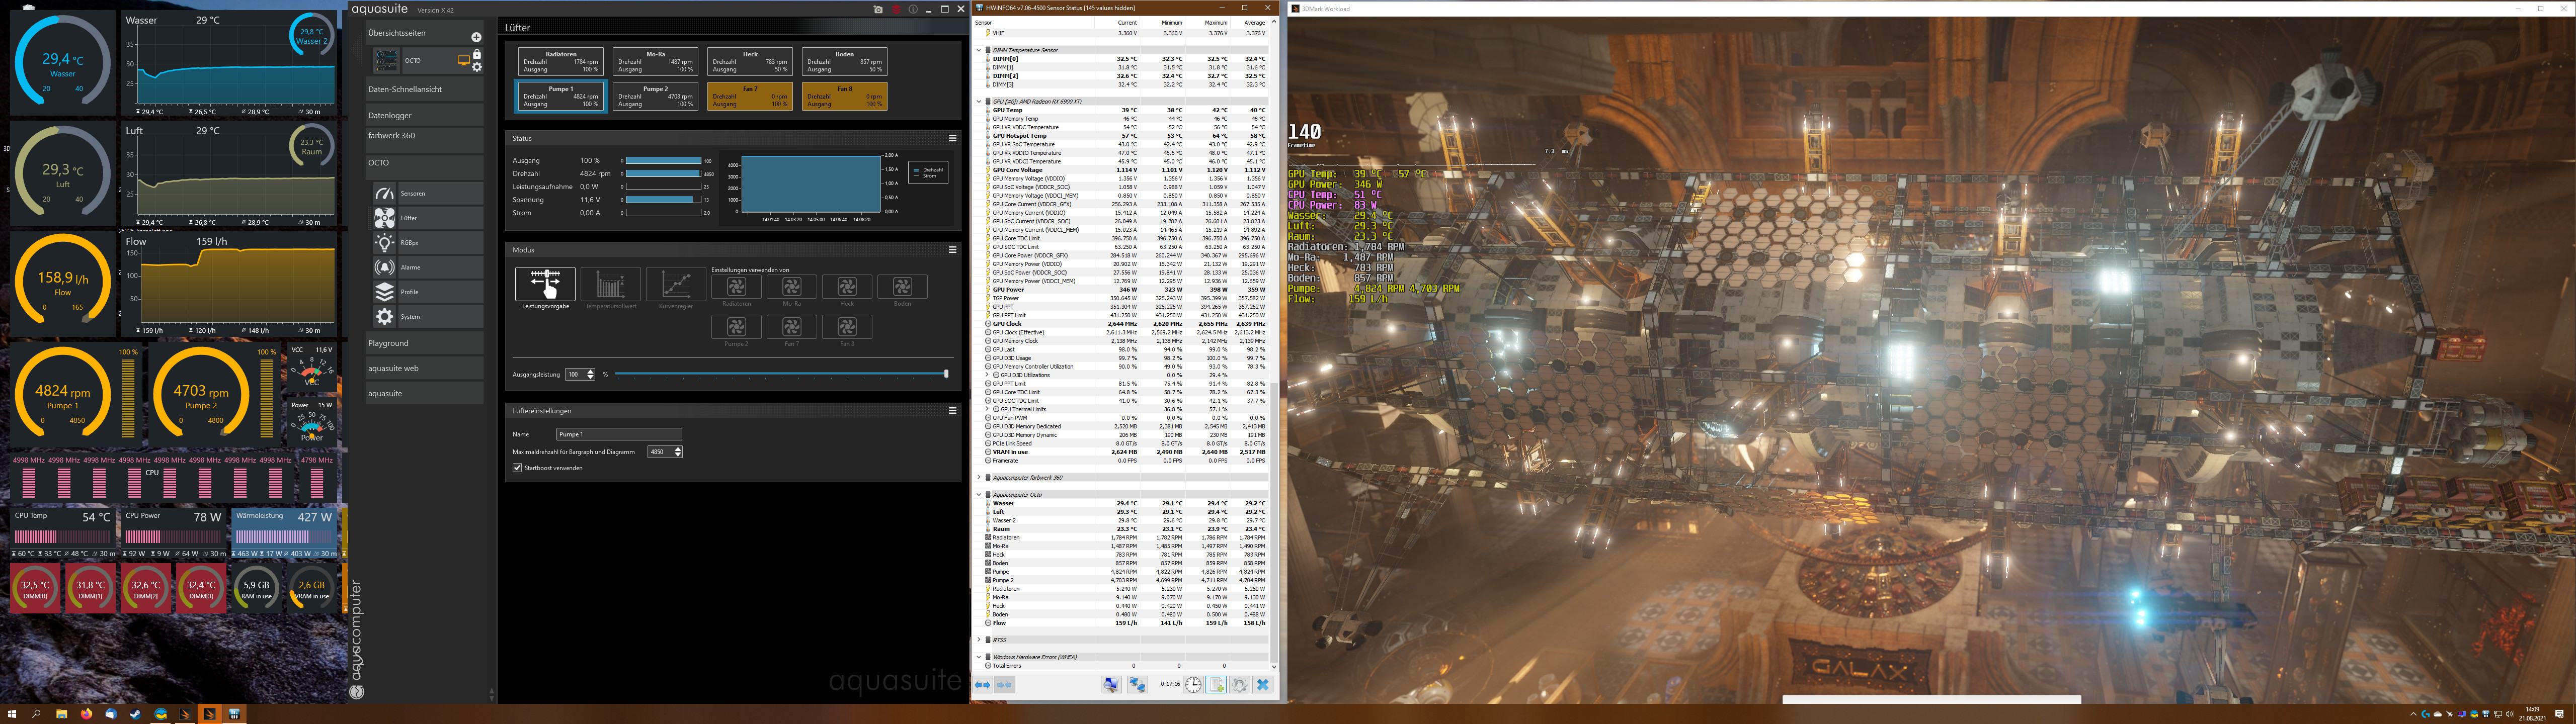Open Lüftereinstellungen panel hamburger menu
This screenshot has height=724, width=2576.
(952, 411)
